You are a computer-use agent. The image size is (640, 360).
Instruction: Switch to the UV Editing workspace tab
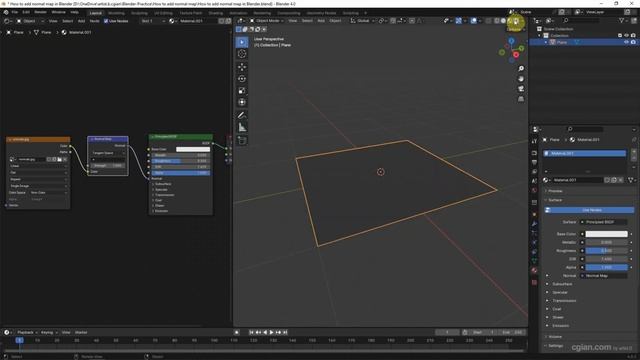(x=163, y=13)
